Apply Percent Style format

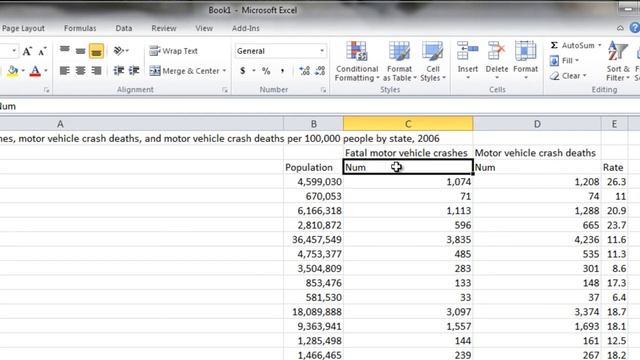266,71
